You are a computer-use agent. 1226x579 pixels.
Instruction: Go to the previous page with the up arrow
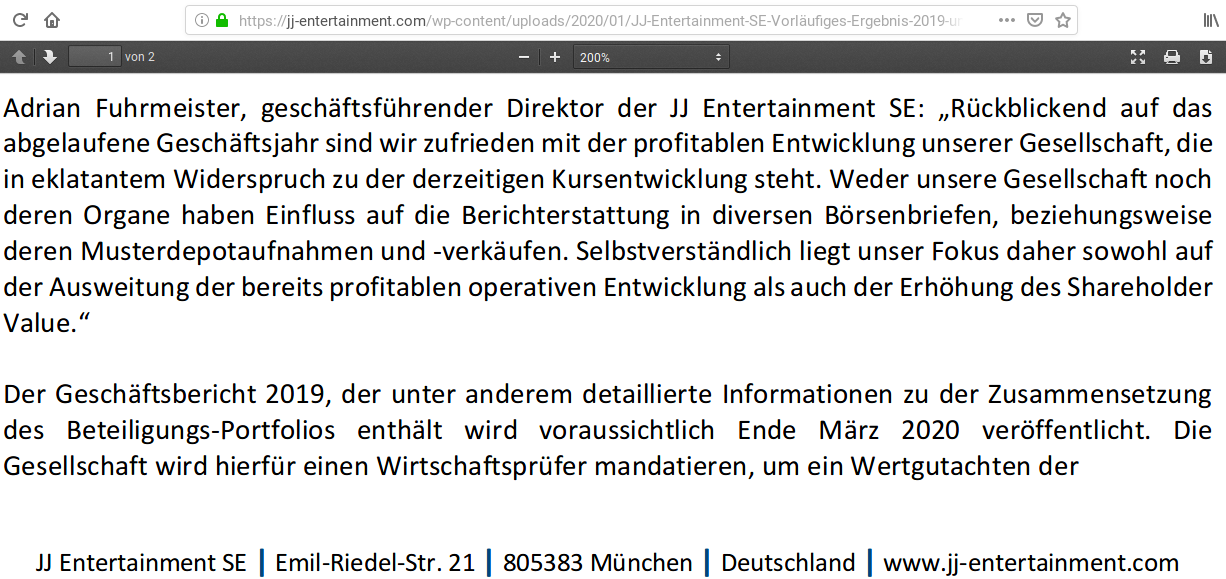click(x=18, y=57)
